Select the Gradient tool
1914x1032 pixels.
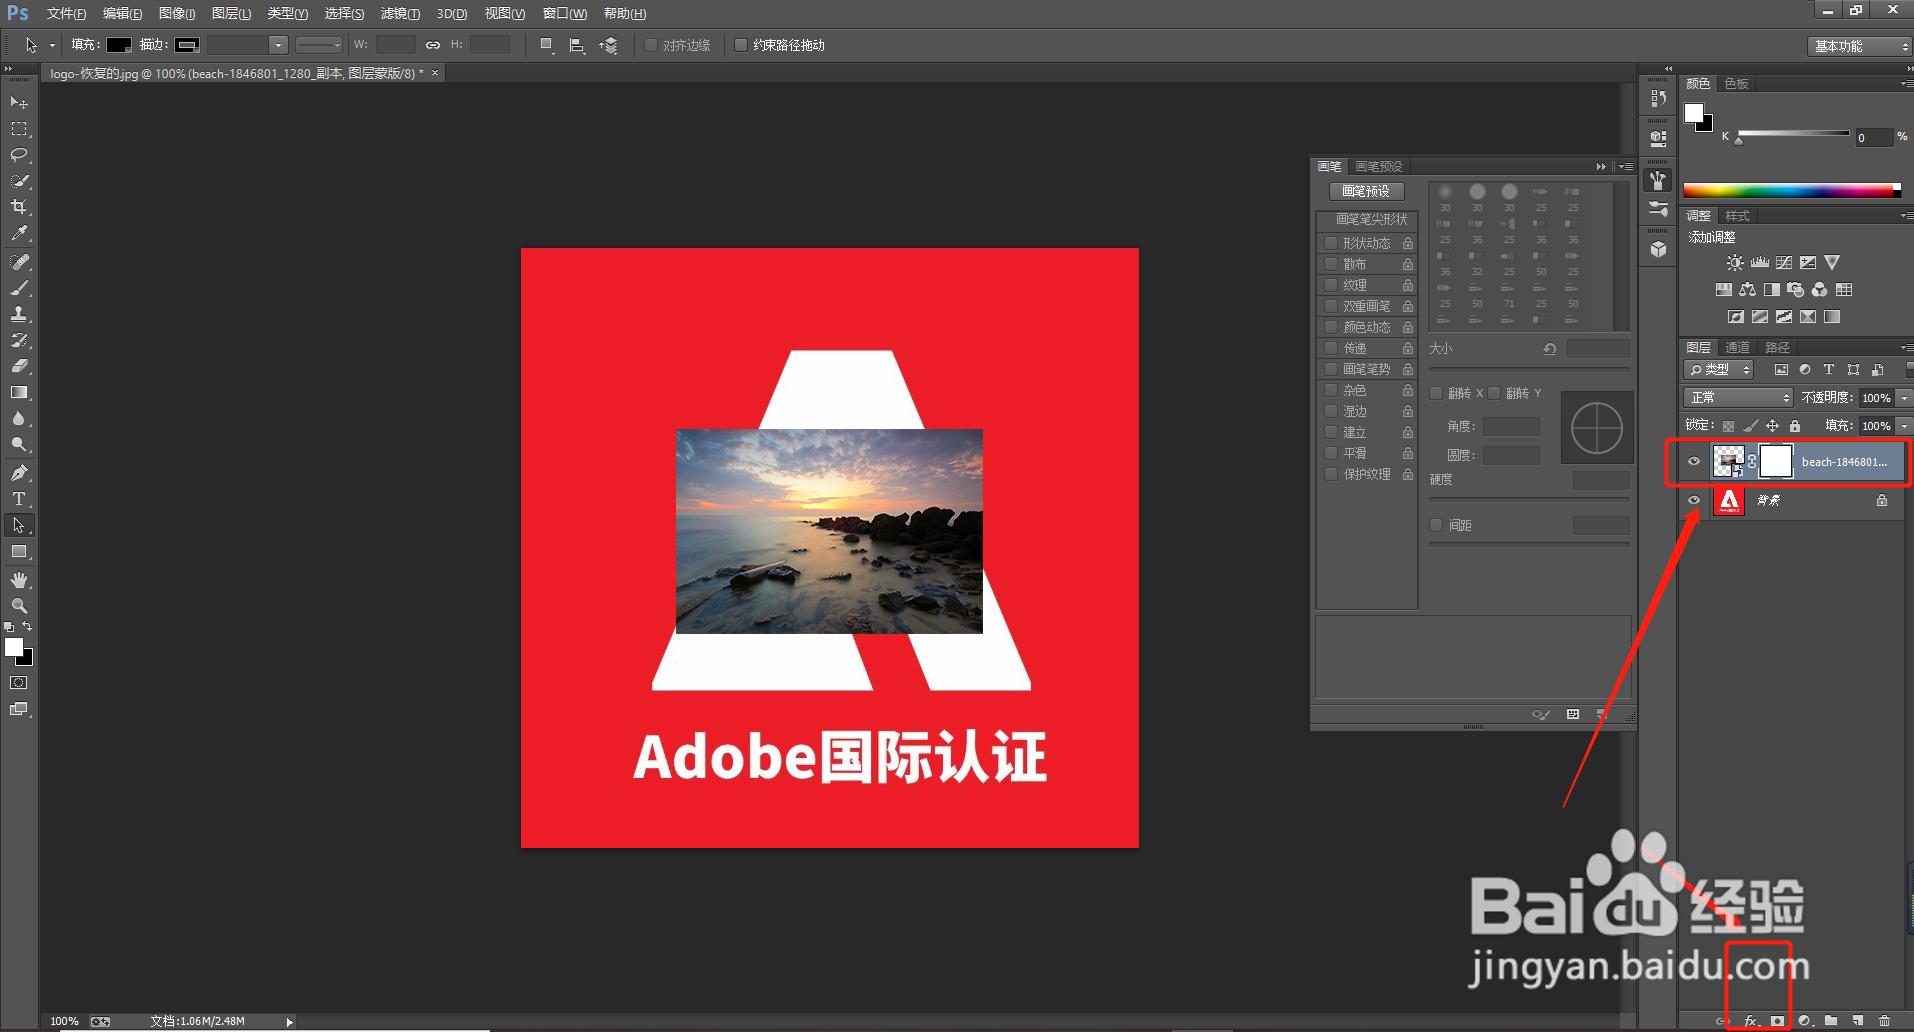(x=19, y=393)
